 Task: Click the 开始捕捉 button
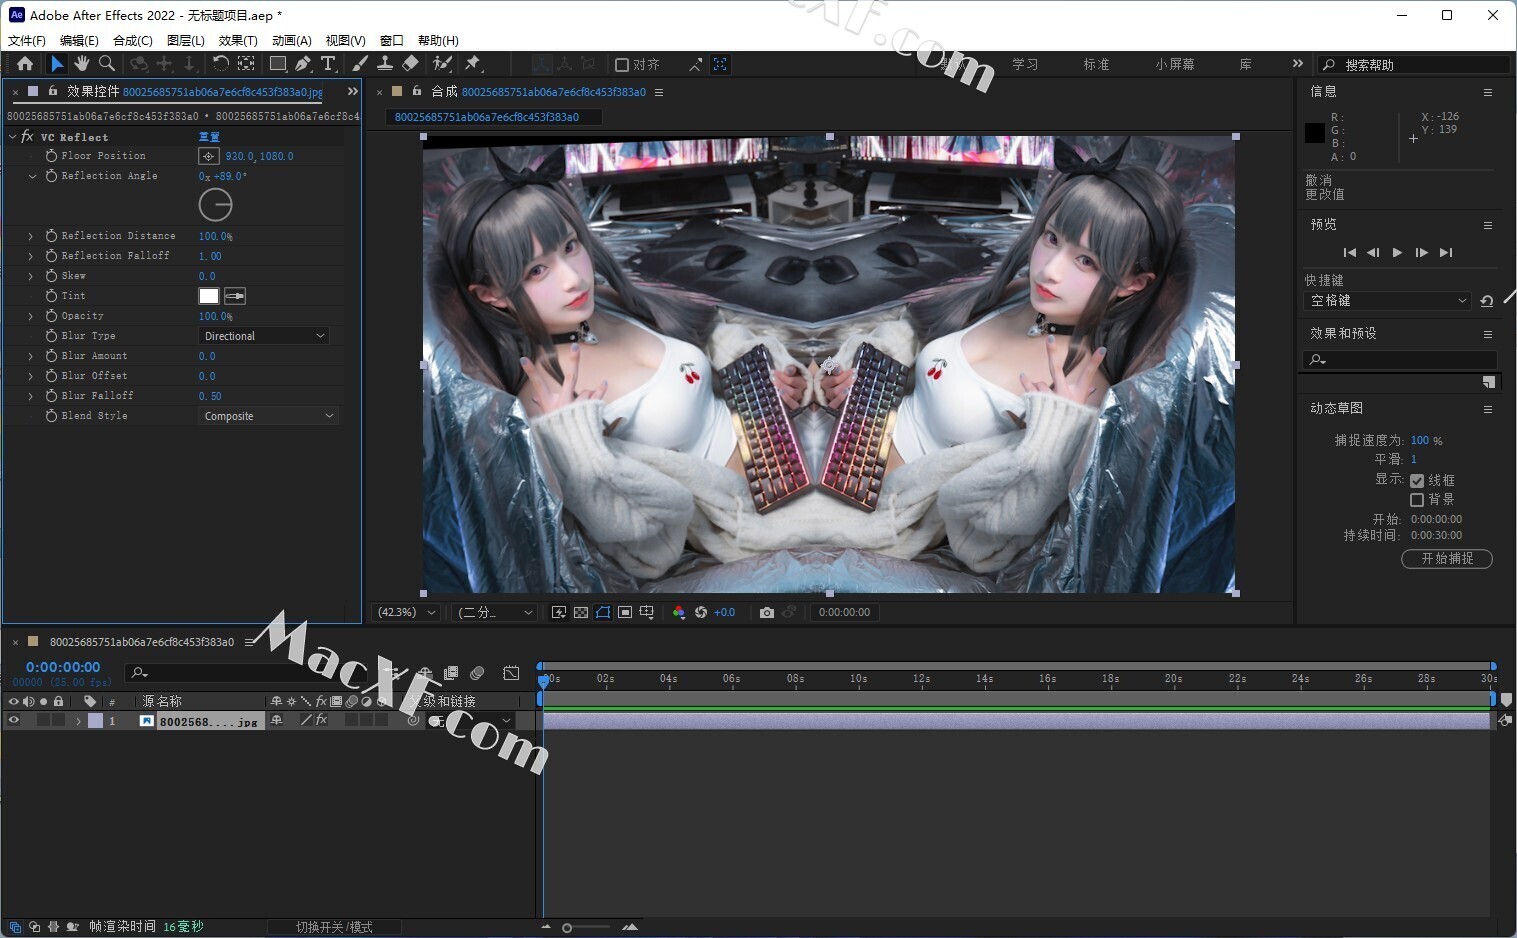point(1446,559)
